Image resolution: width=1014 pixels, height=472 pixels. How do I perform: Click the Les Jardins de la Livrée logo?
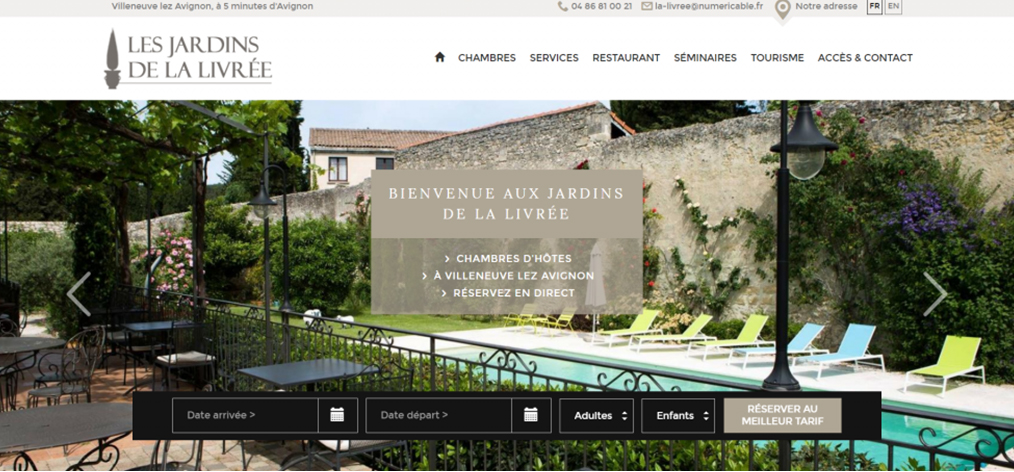coord(188,58)
